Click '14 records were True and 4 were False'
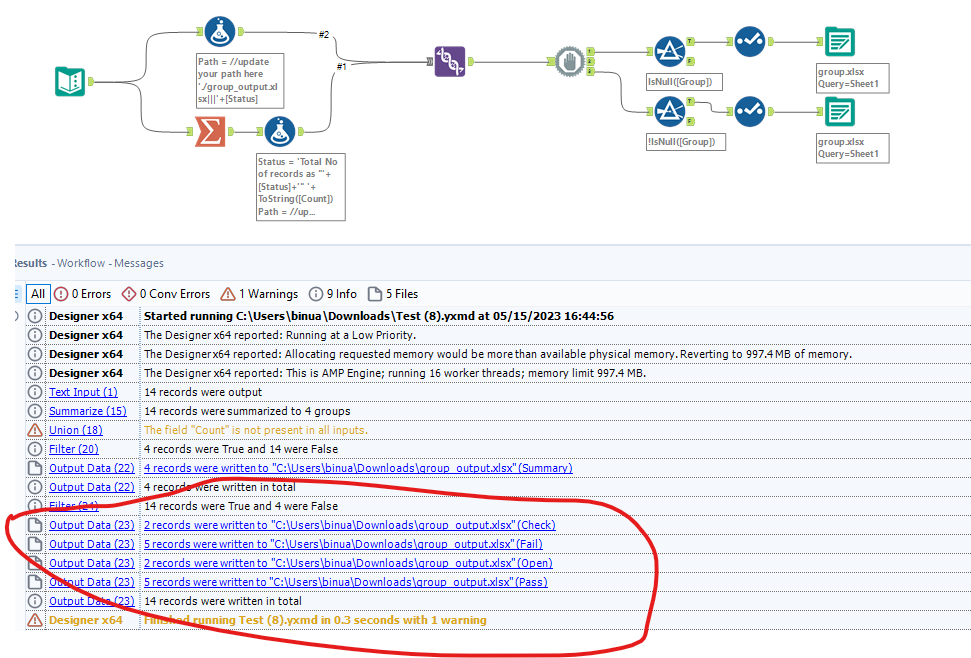Screen dimensions: 971x658 coord(241,506)
